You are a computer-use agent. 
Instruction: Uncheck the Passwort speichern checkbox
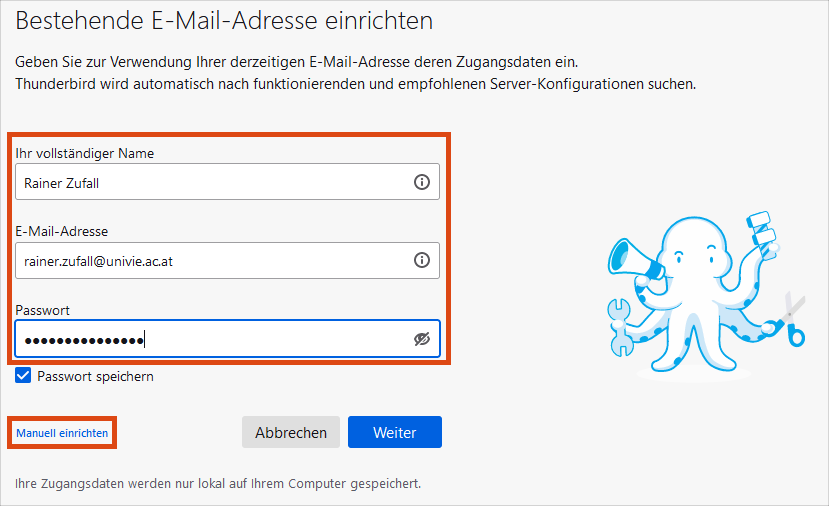point(23,376)
